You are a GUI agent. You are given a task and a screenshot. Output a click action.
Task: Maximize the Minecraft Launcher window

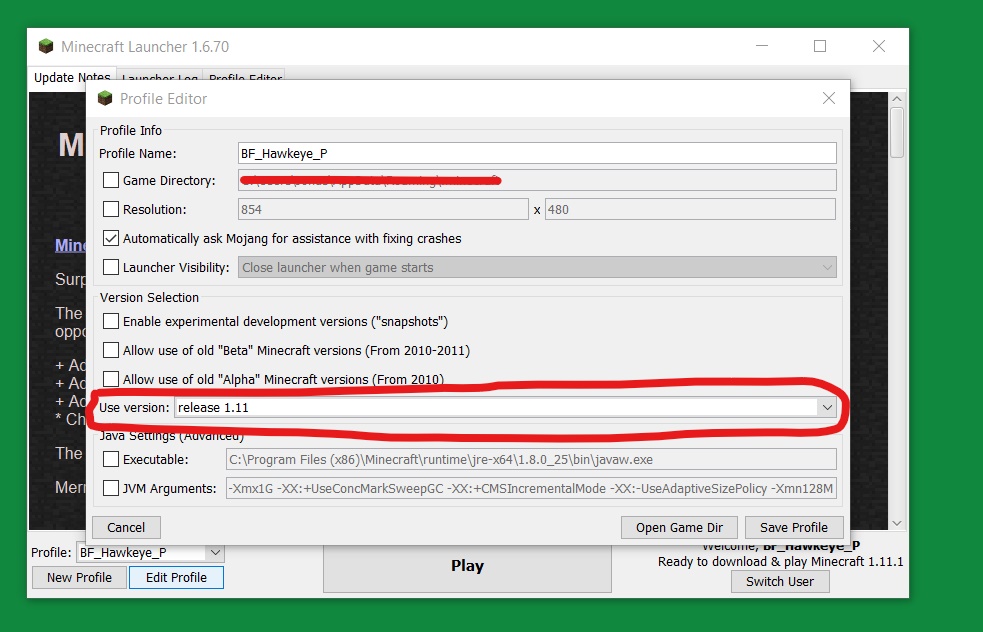pyautogui.click(x=820, y=46)
